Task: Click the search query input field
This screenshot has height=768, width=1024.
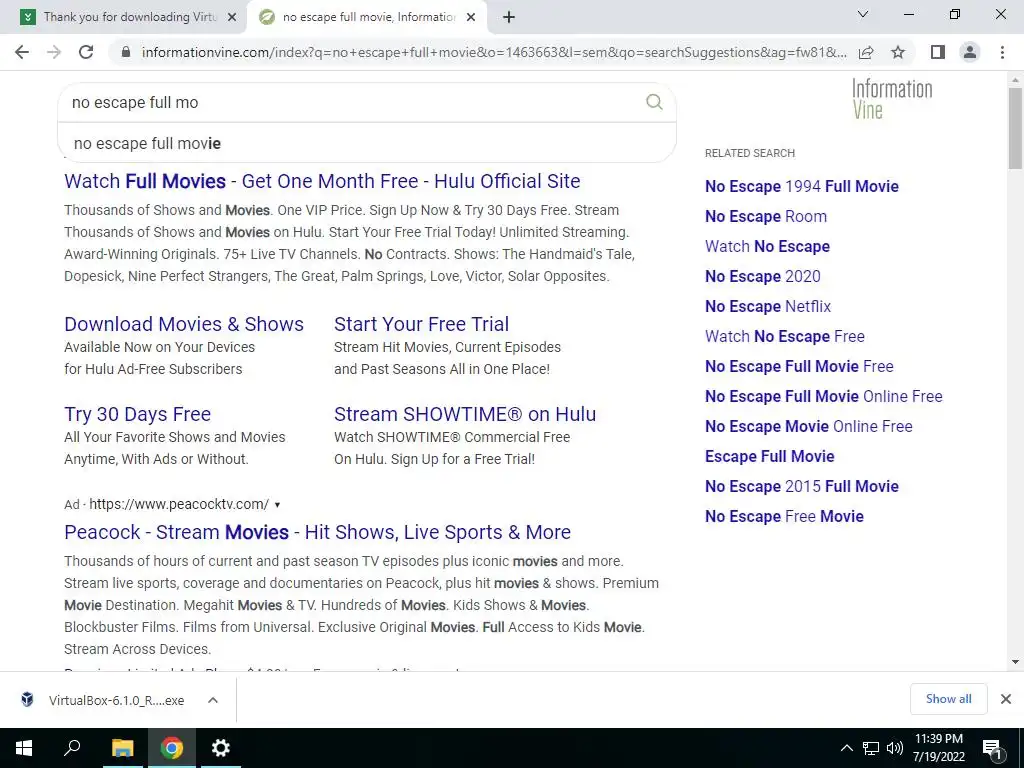Action: coord(353,102)
